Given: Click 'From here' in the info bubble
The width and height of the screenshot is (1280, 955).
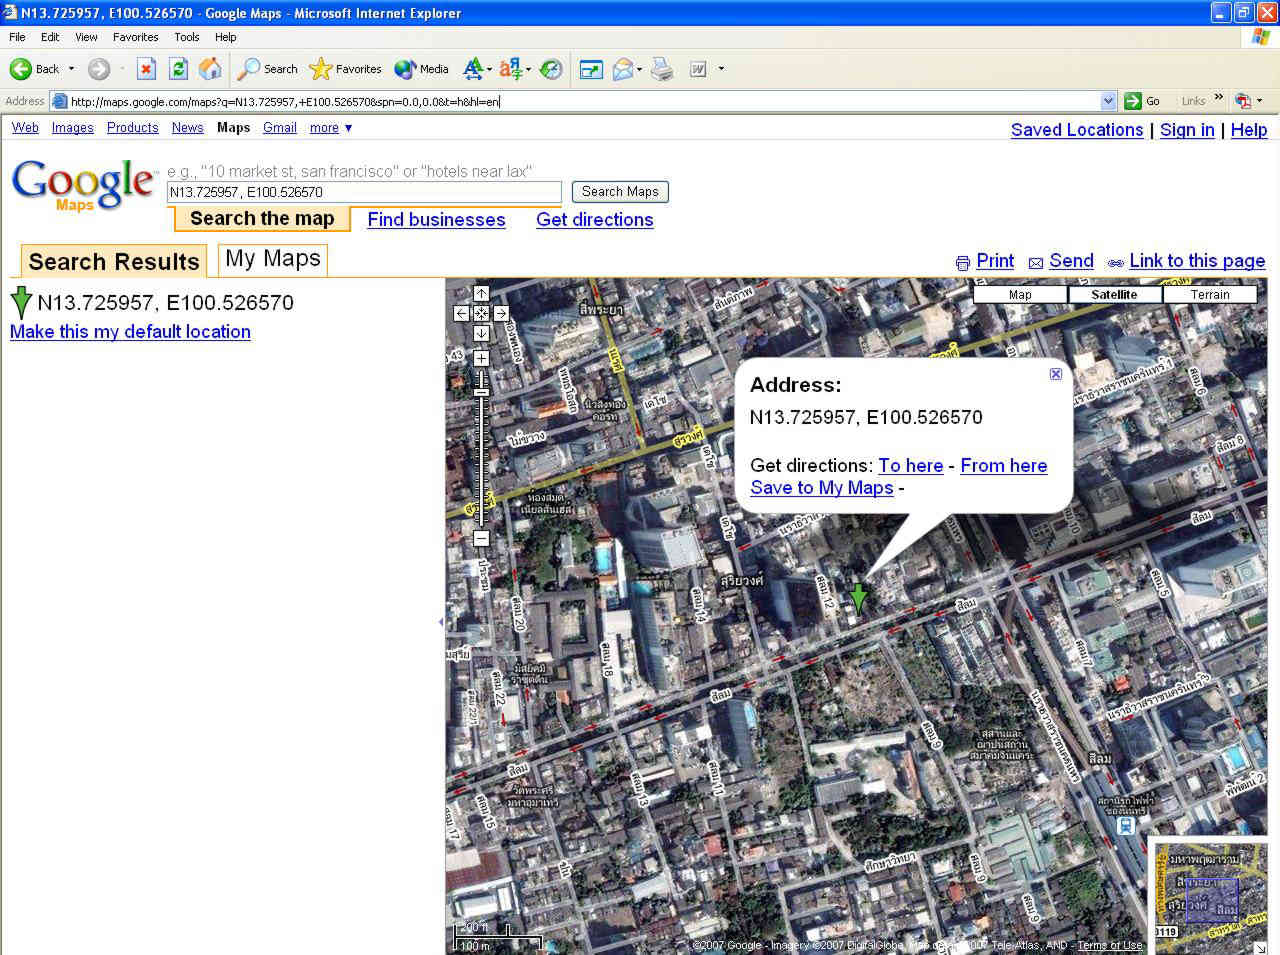Looking at the screenshot, I should 1004,466.
